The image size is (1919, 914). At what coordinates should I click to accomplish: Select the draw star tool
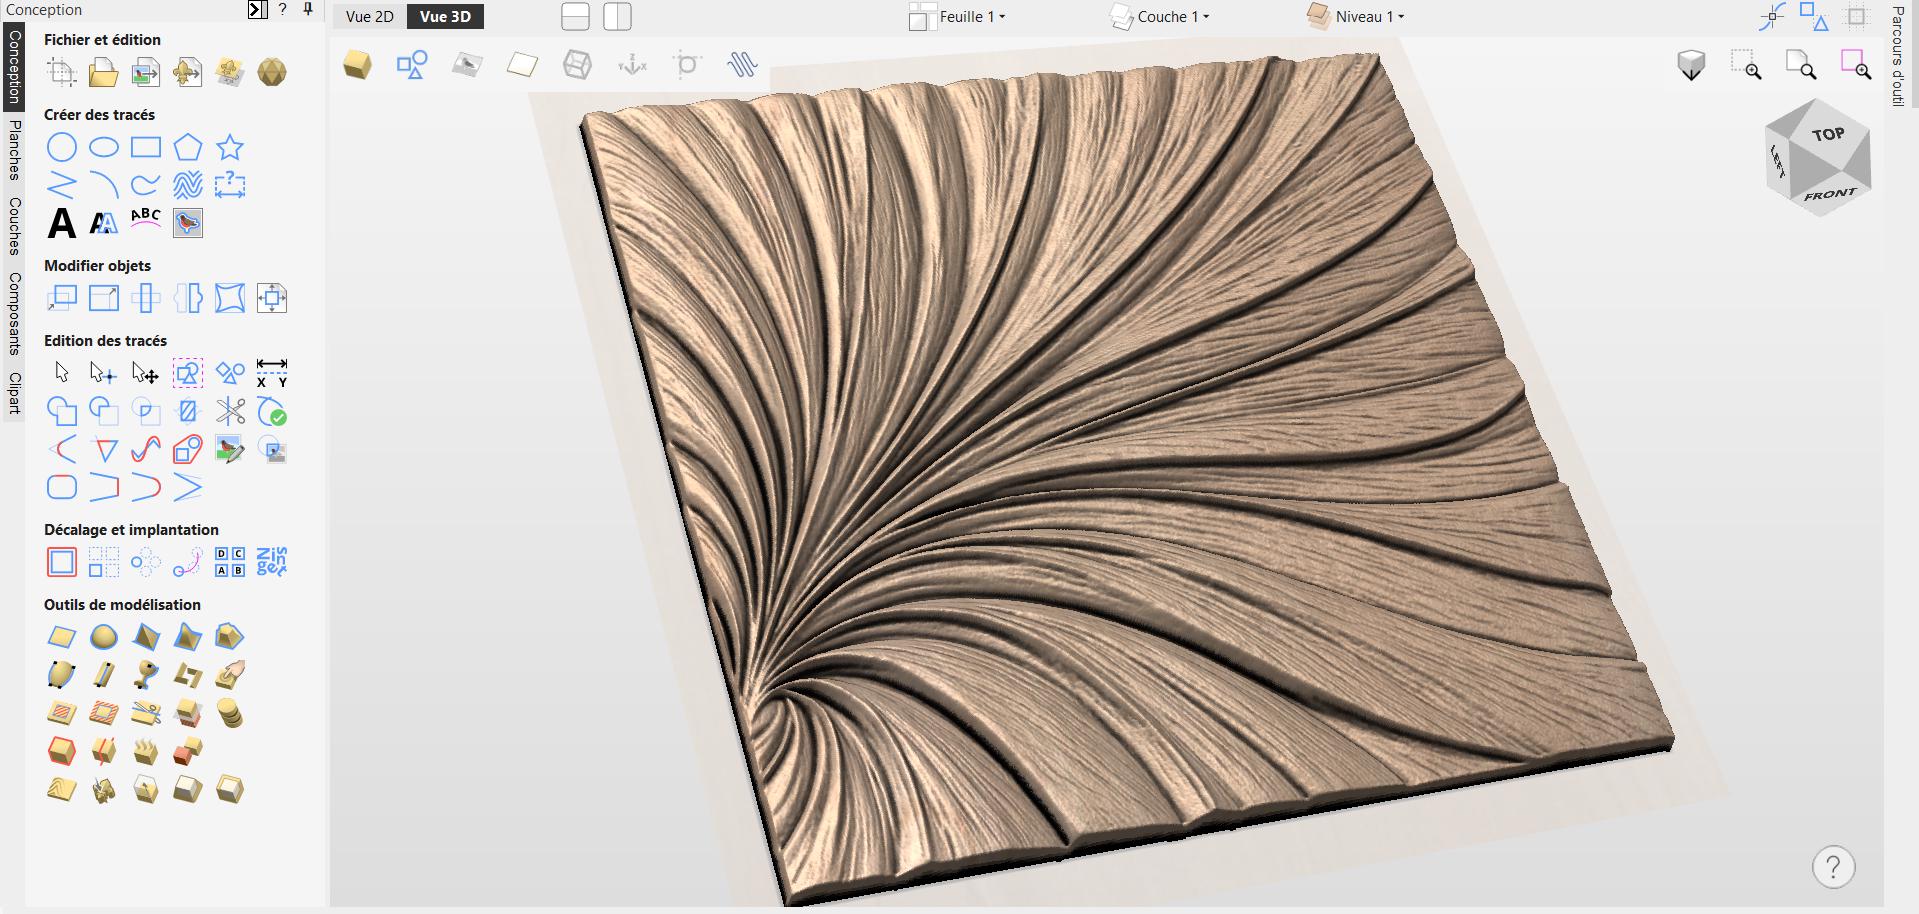click(x=230, y=148)
